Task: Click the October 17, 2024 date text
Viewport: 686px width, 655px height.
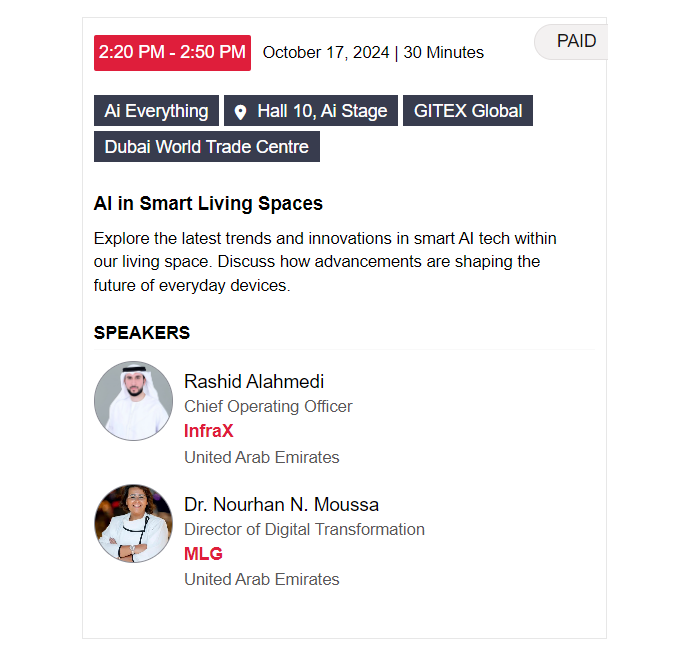Action: coord(326,53)
